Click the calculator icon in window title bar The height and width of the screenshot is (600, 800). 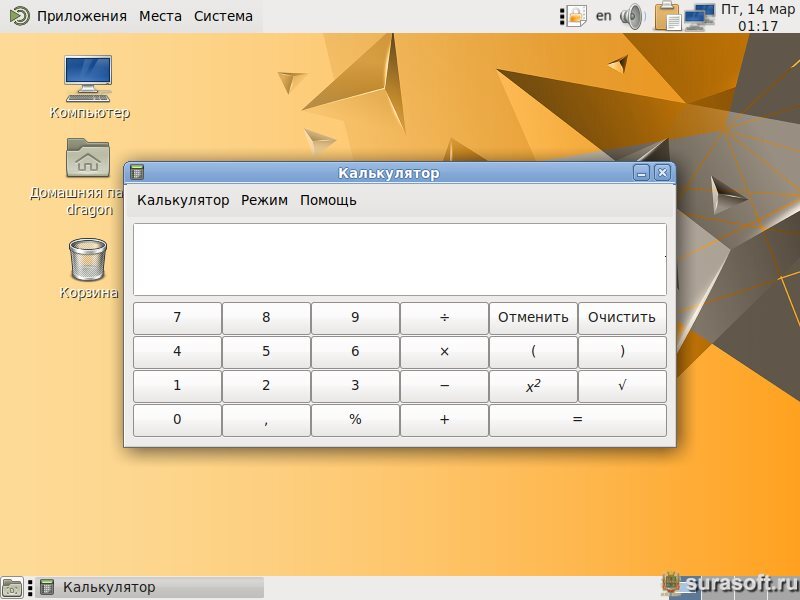coord(137,172)
